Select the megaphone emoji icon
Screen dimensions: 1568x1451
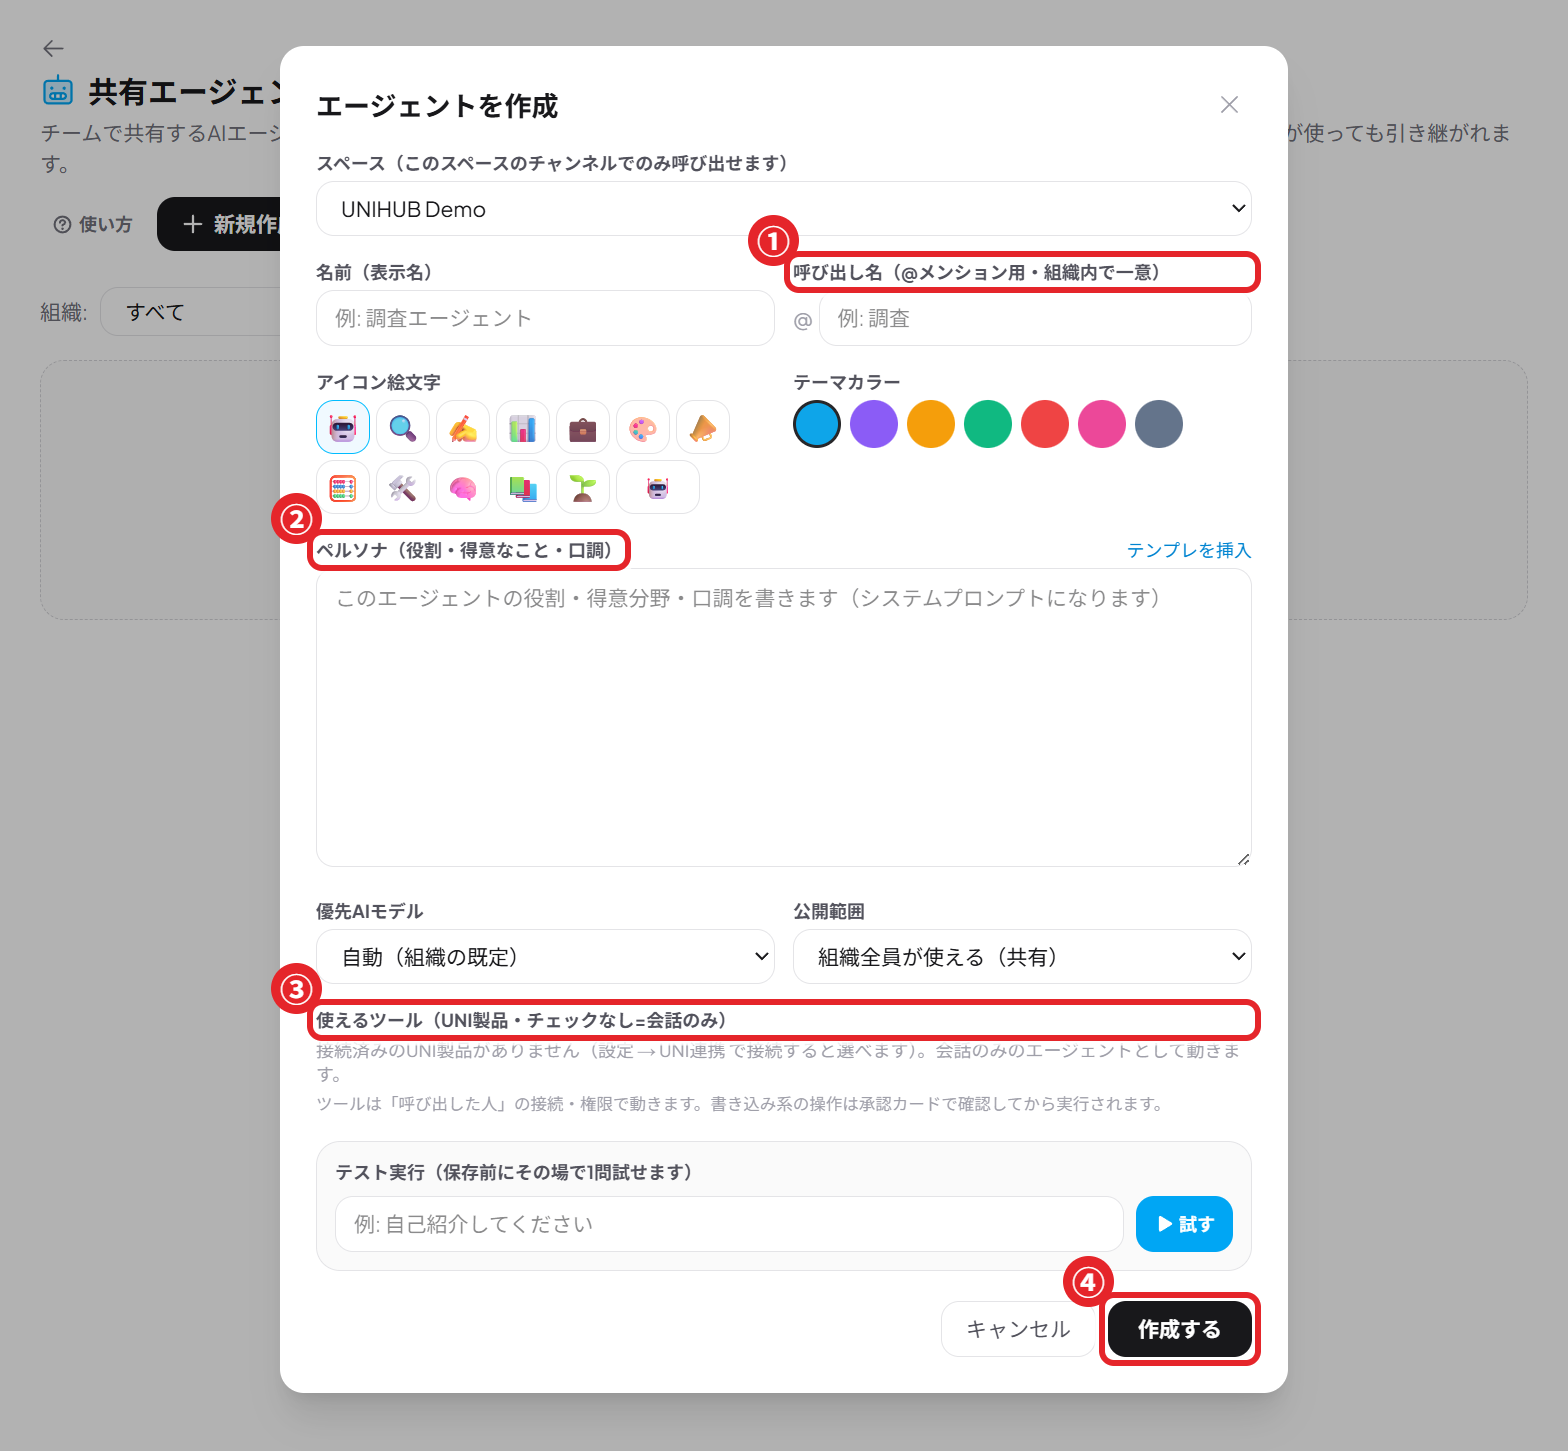[x=703, y=427]
